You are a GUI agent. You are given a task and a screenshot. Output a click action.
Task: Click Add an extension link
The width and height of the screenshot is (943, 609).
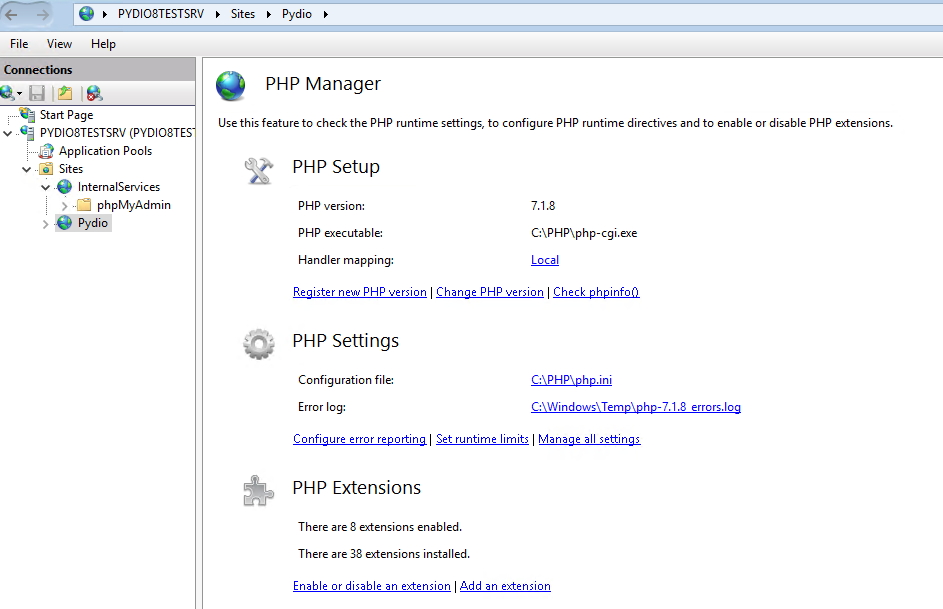(505, 586)
